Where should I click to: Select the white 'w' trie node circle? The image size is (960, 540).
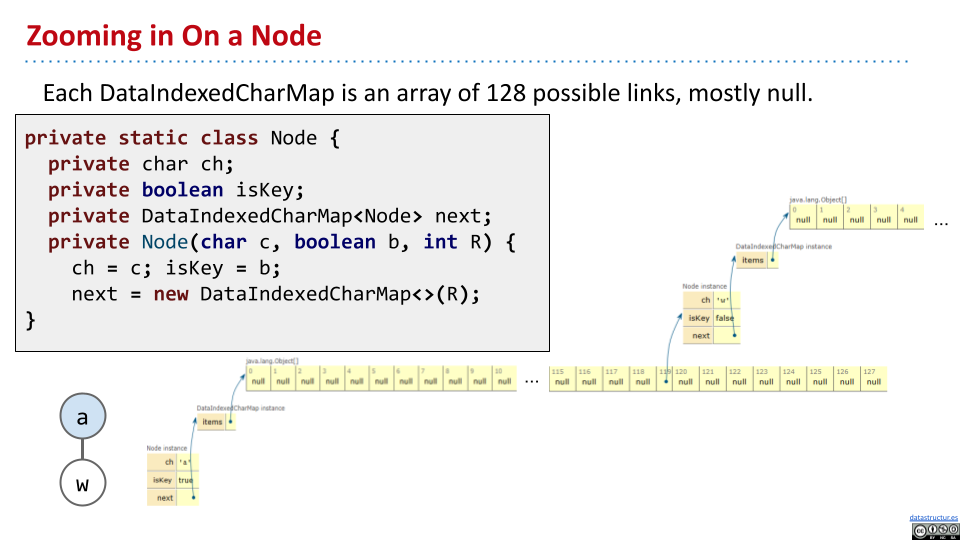pyautogui.click(x=83, y=484)
